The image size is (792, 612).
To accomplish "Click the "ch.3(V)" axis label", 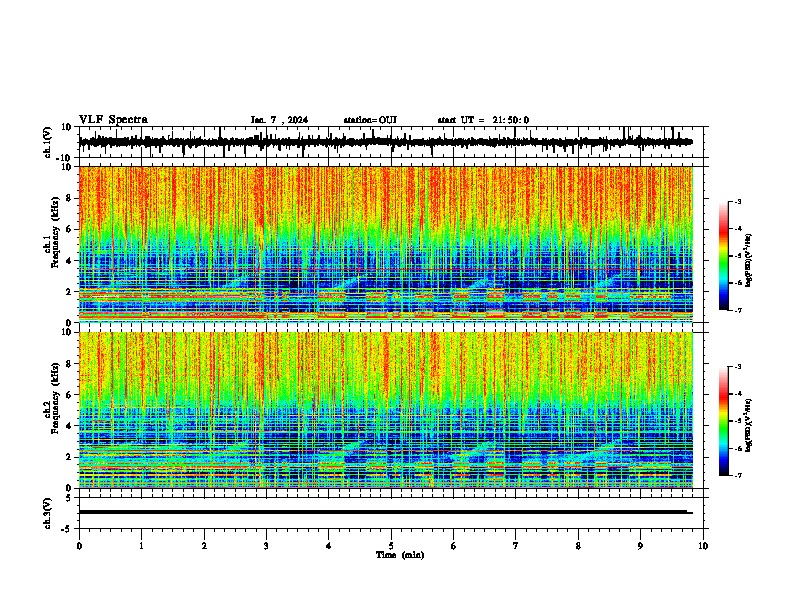I will [x=48, y=513].
